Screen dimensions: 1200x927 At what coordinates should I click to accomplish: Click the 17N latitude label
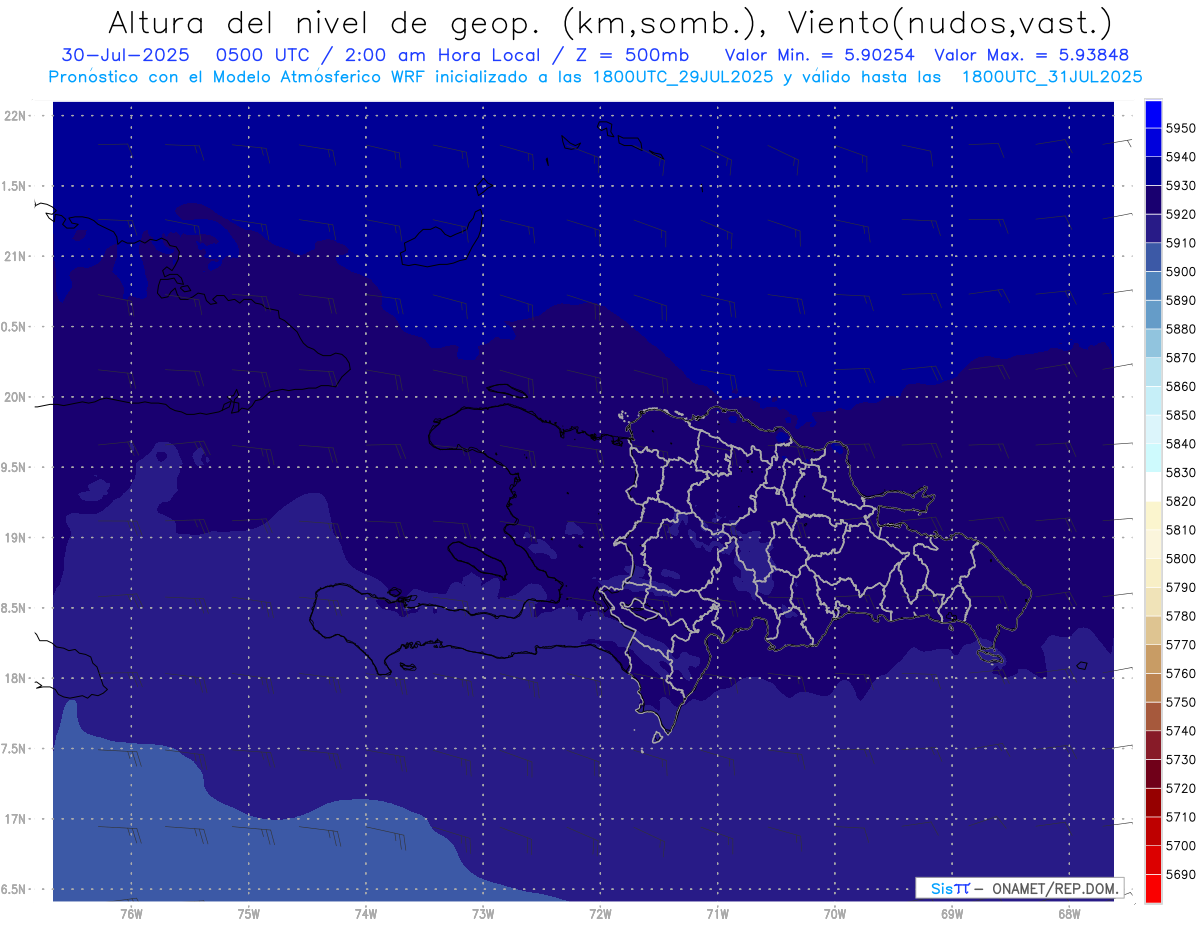(x=14, y=819)
